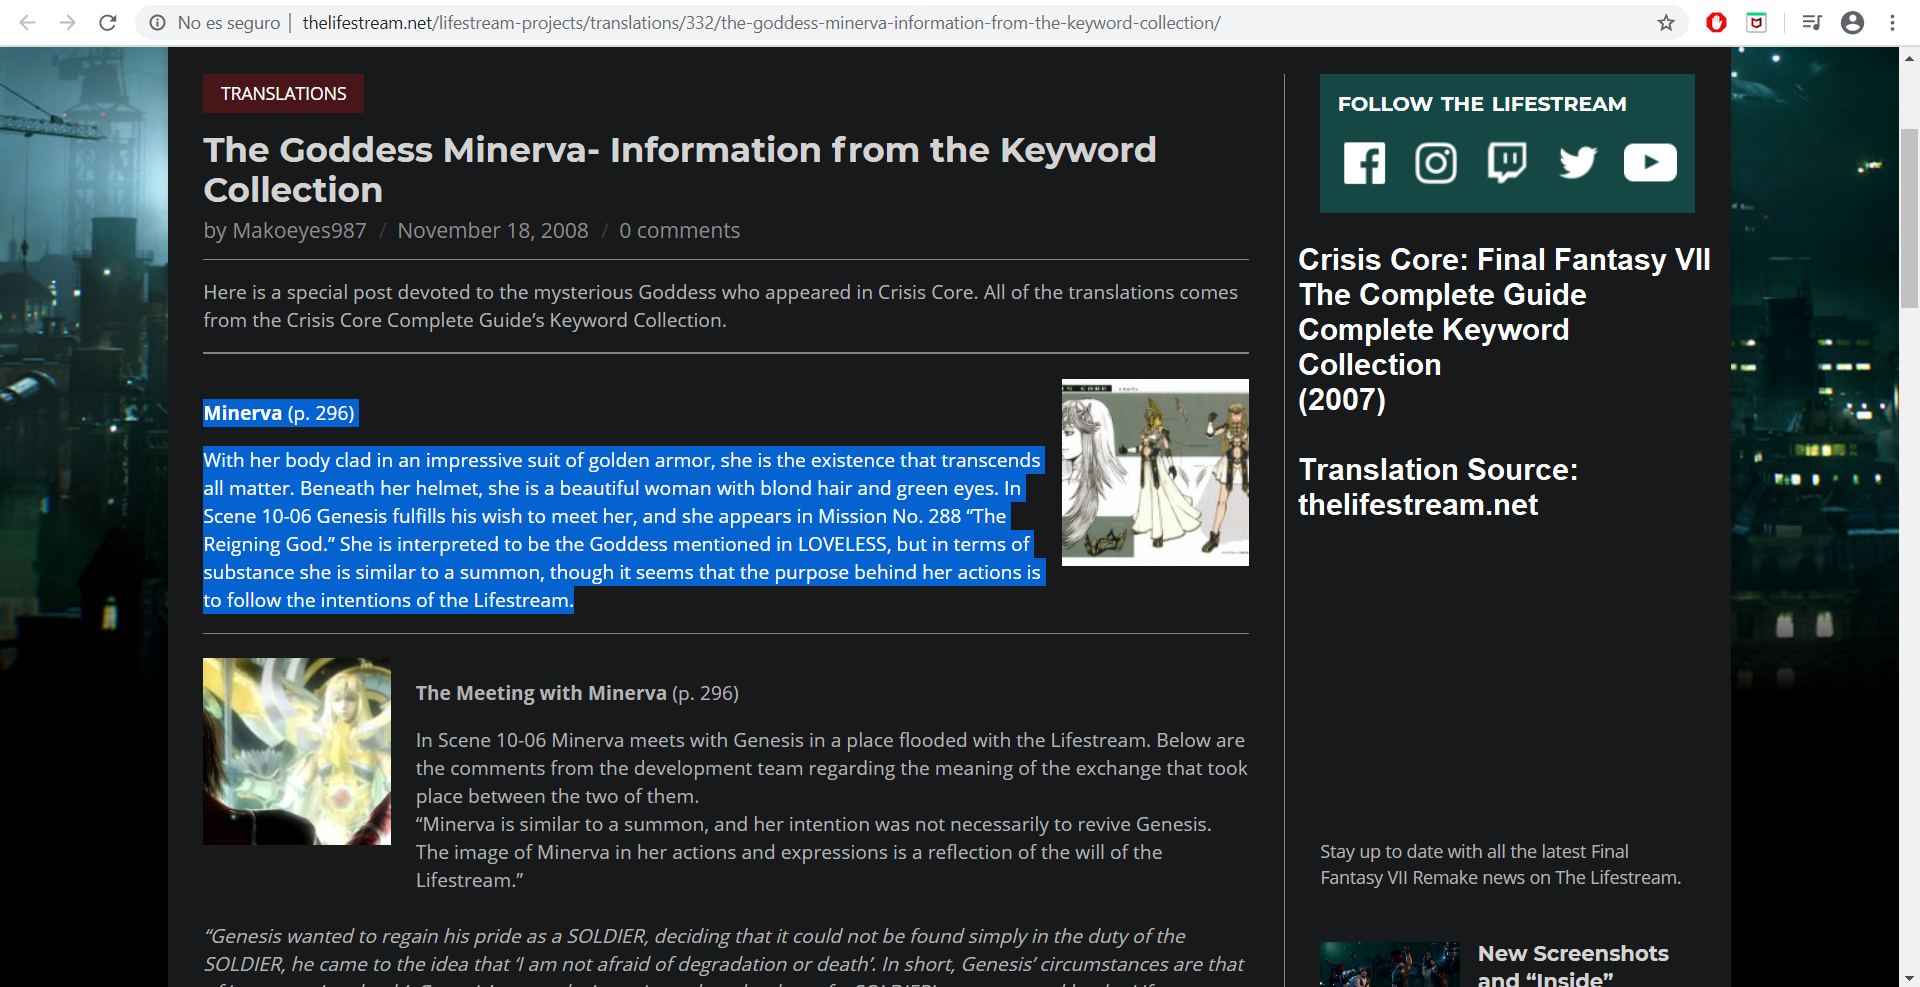Screen dimensions: 1920x987
Task: Go forward in browser history
Action: (x=68, y=22)
